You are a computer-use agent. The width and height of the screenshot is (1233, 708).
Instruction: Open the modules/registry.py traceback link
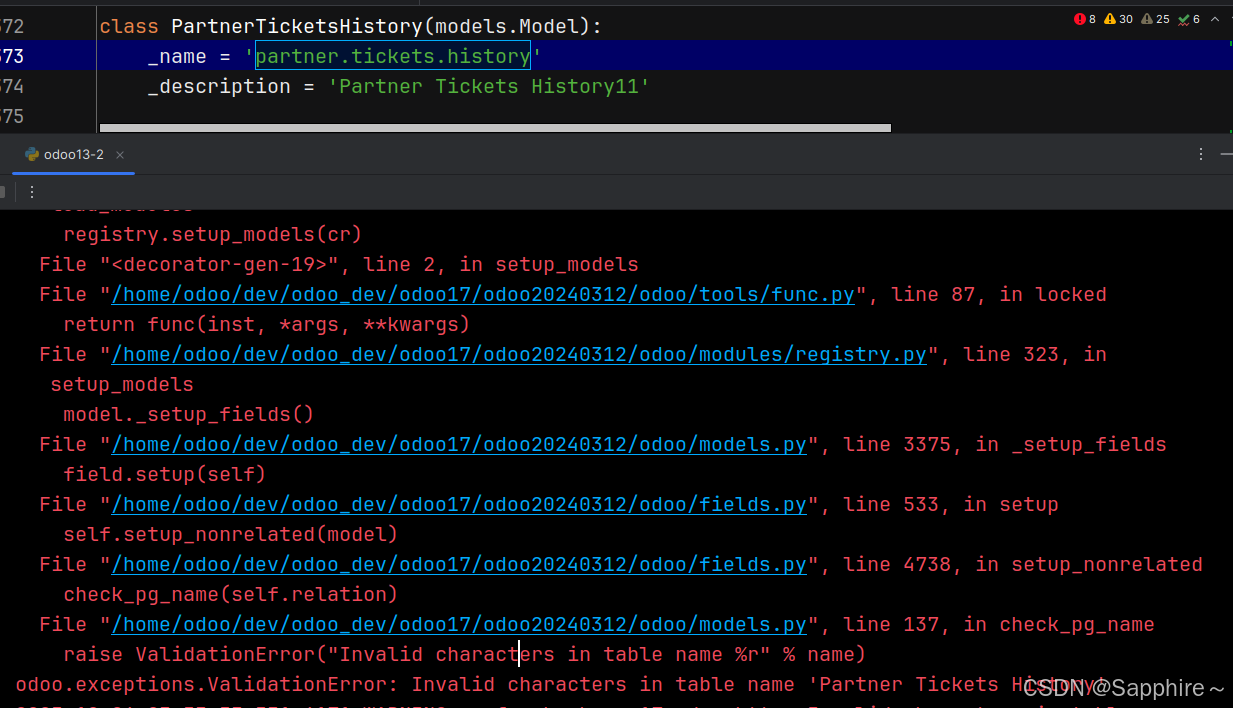coord(519,355)
